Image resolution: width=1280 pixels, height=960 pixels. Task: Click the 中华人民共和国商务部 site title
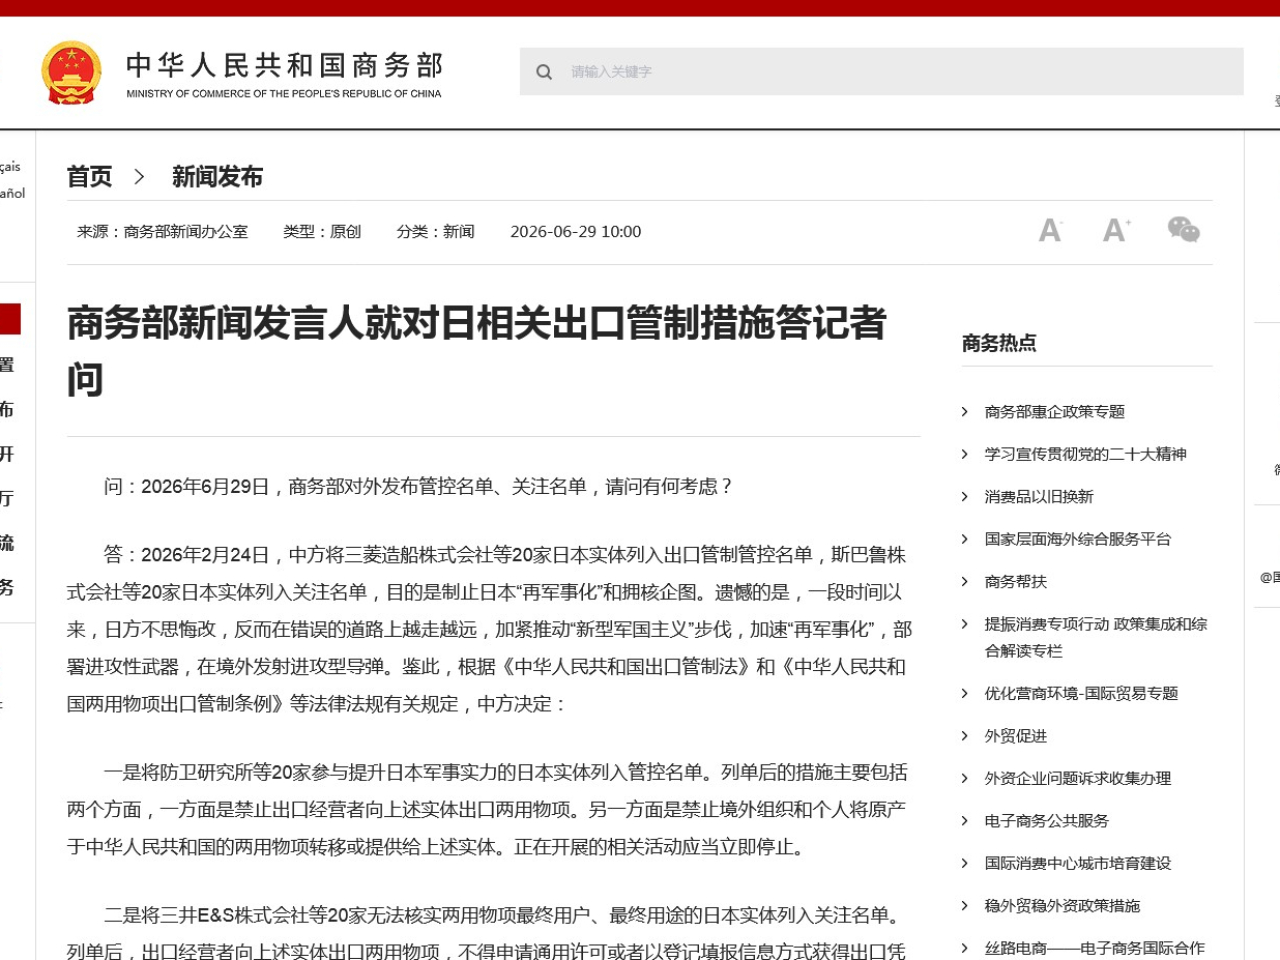pos(284,66)
